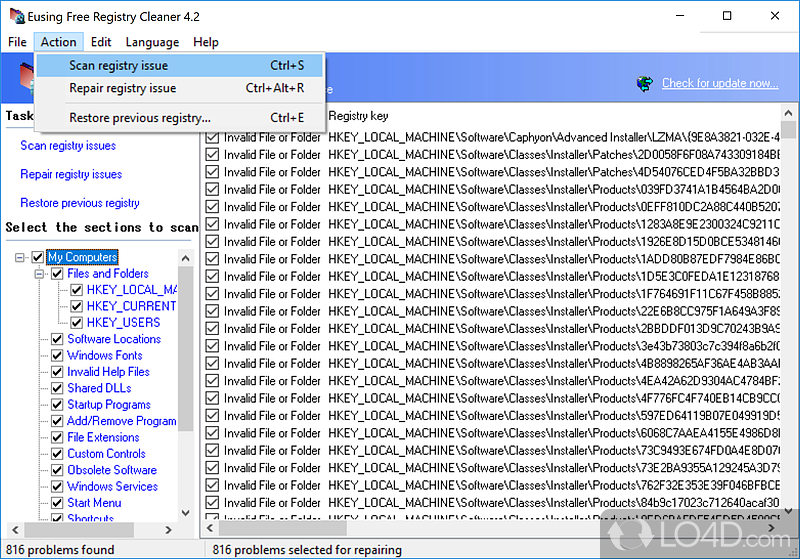The image size is (800, 559).
Task: Select Restore previous registry menu entry
Action: 139,117
